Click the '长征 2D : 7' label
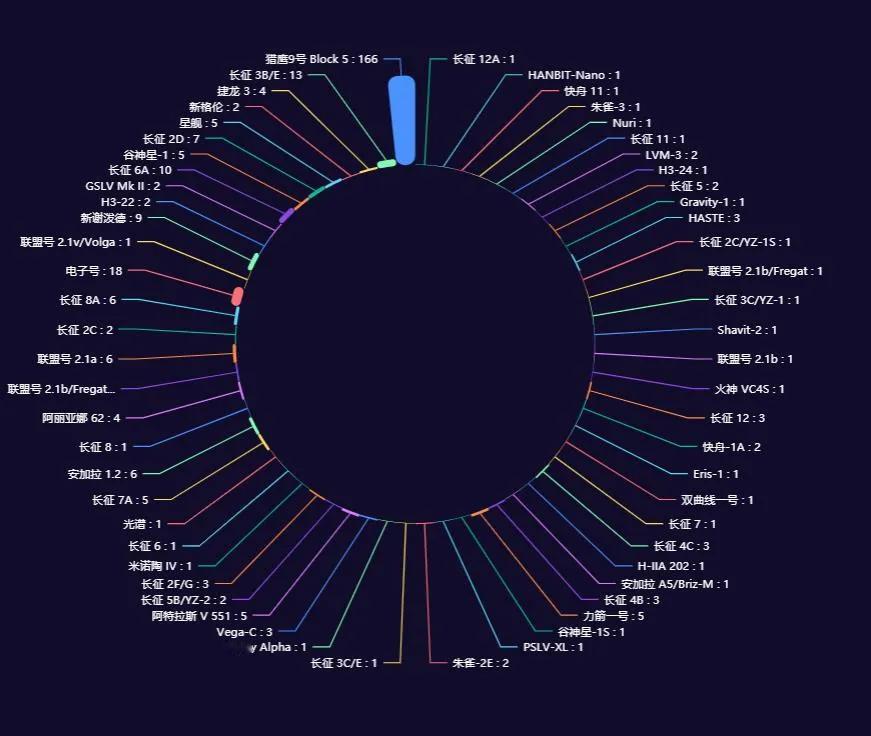Viewport: 871px width, 736px height. (x=171, y=139)
